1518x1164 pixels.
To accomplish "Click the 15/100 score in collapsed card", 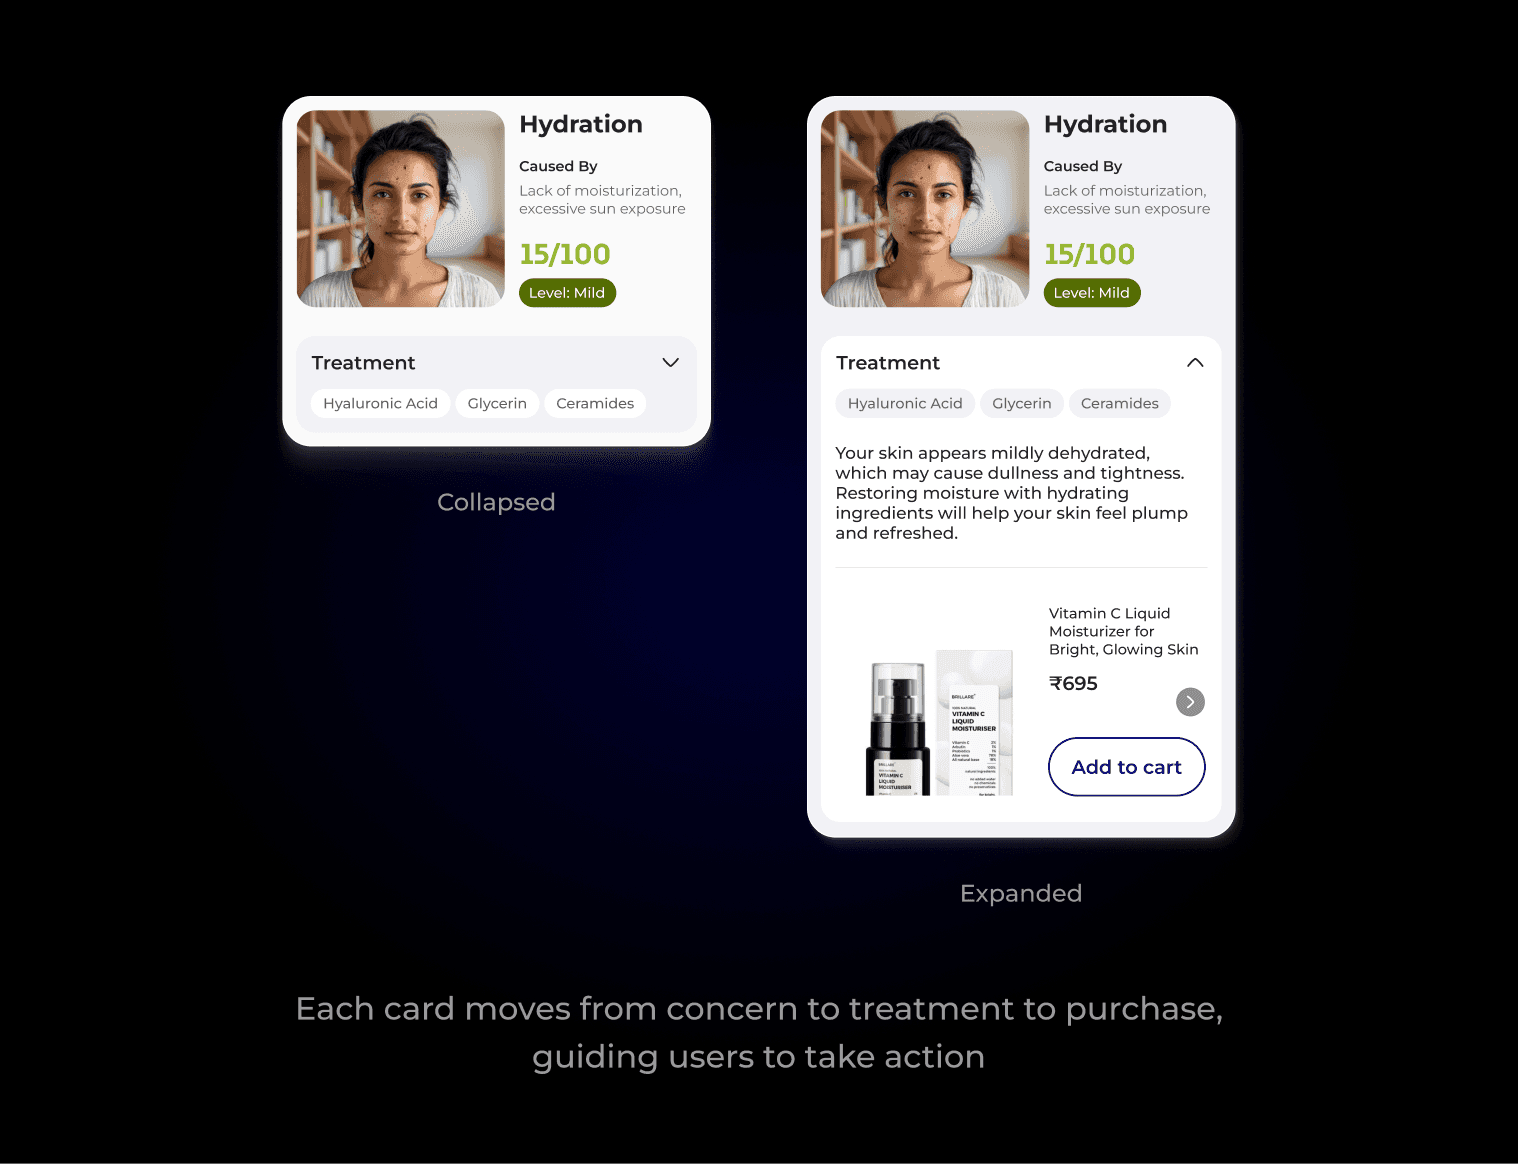I will click(x=564, y=254).
